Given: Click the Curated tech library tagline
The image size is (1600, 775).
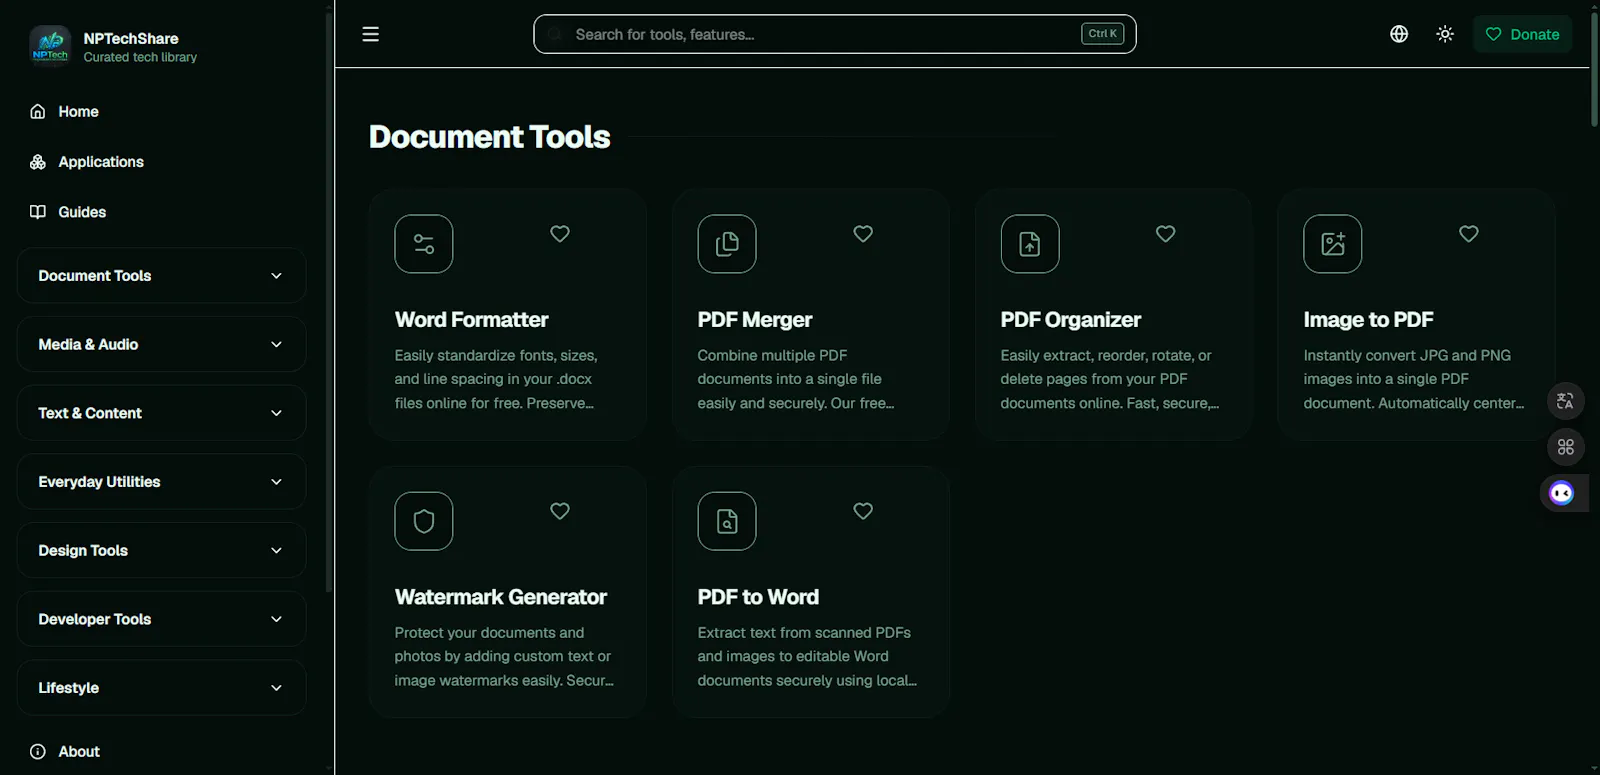Looking at the screenshot, I should pos(140,57).
